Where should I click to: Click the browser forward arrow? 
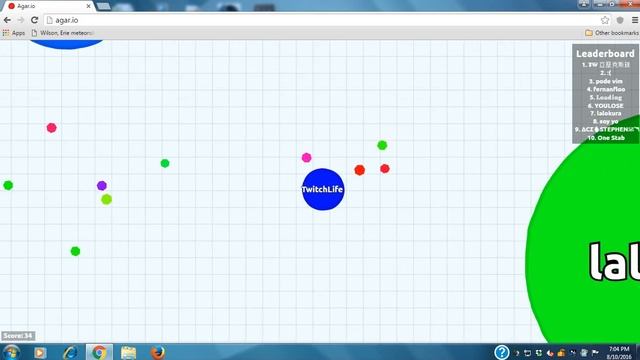tap(21, 20)
